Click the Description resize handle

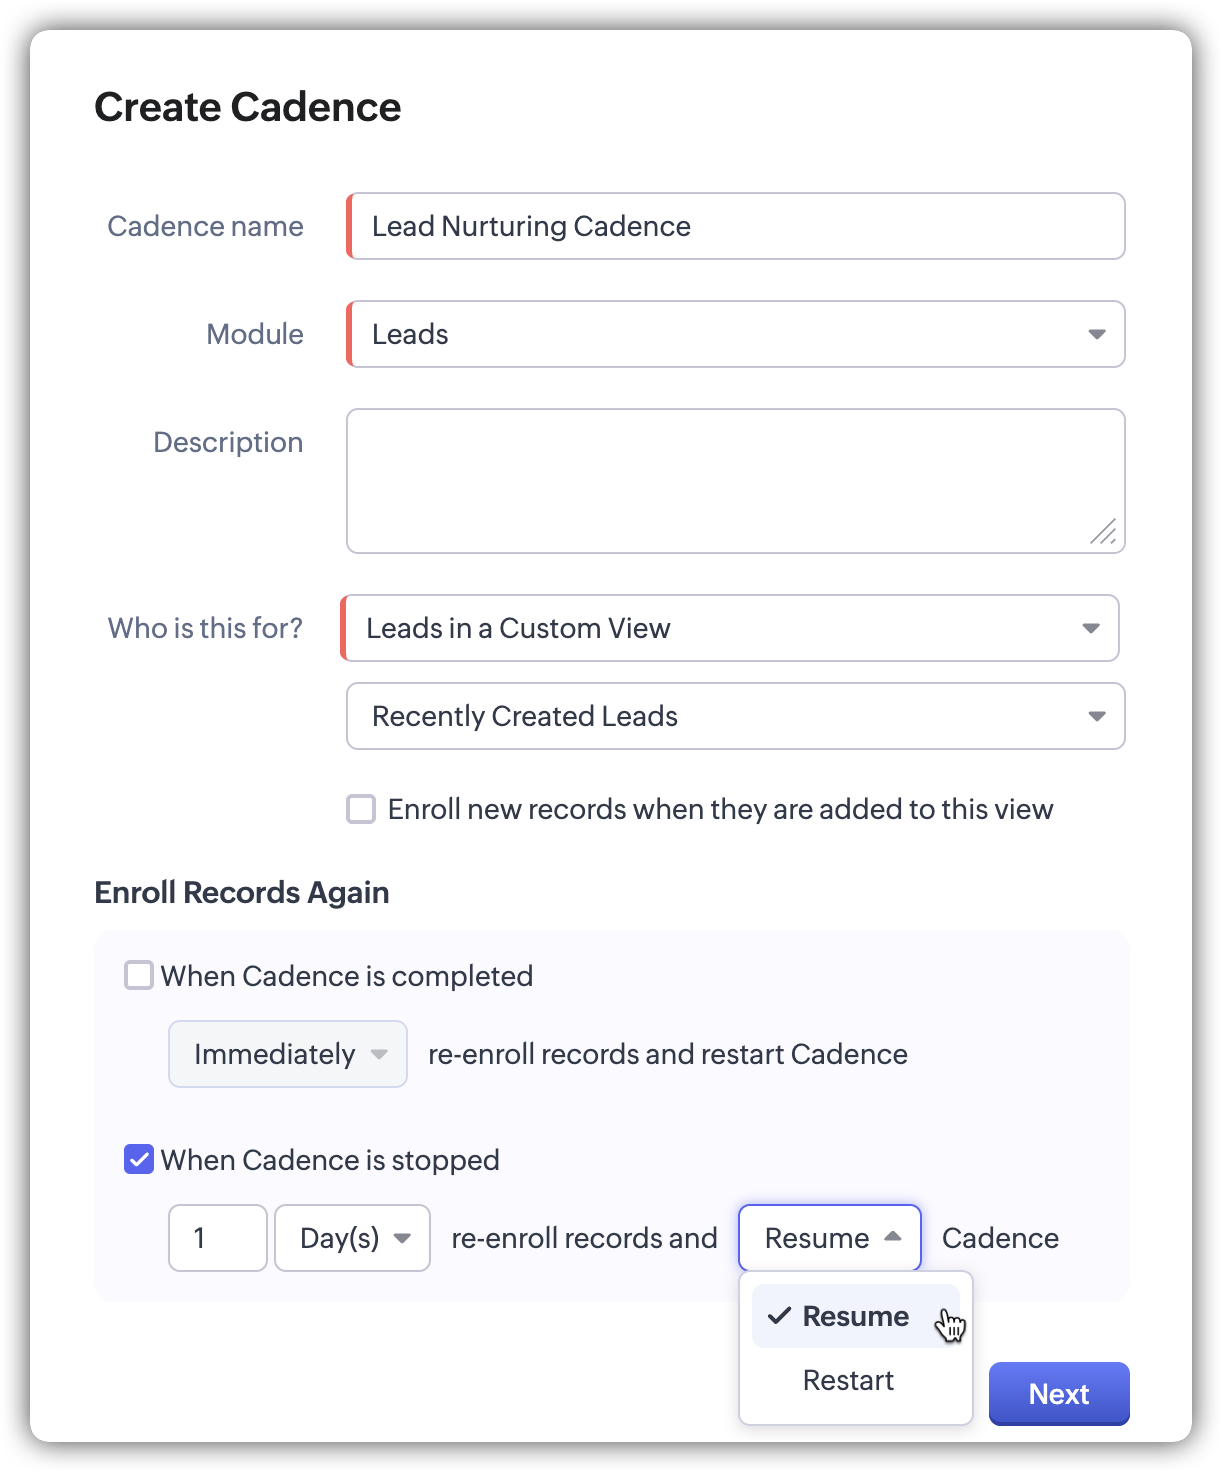1103,532
